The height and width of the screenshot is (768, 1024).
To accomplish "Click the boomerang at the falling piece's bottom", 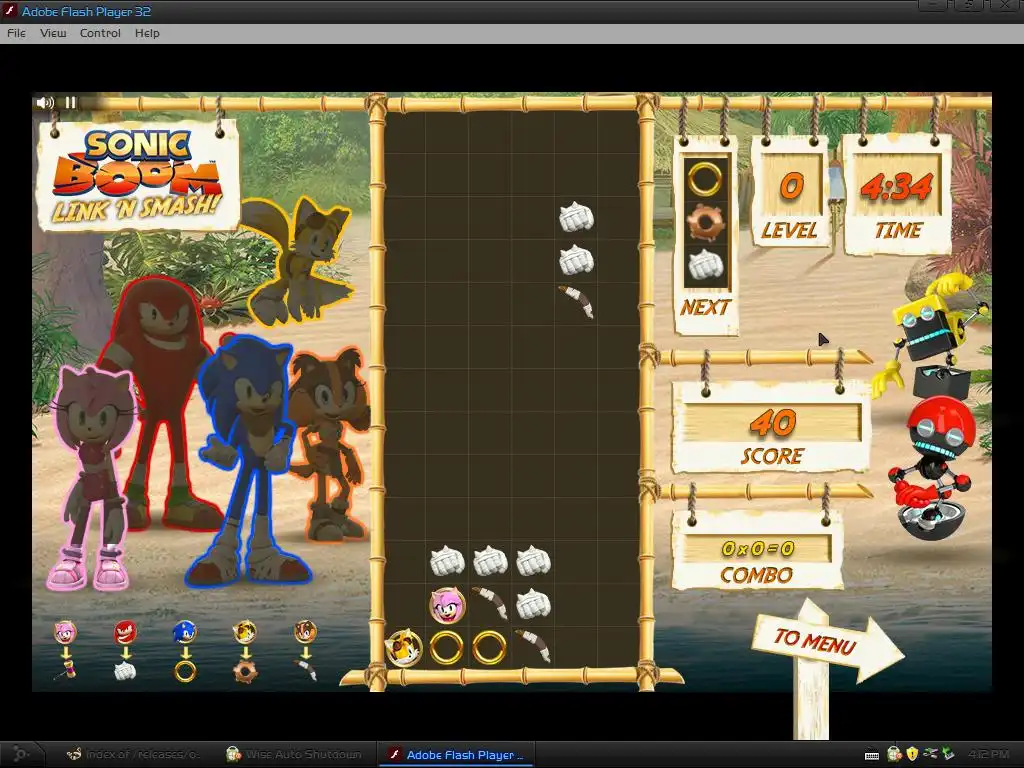I will [576, 301].
